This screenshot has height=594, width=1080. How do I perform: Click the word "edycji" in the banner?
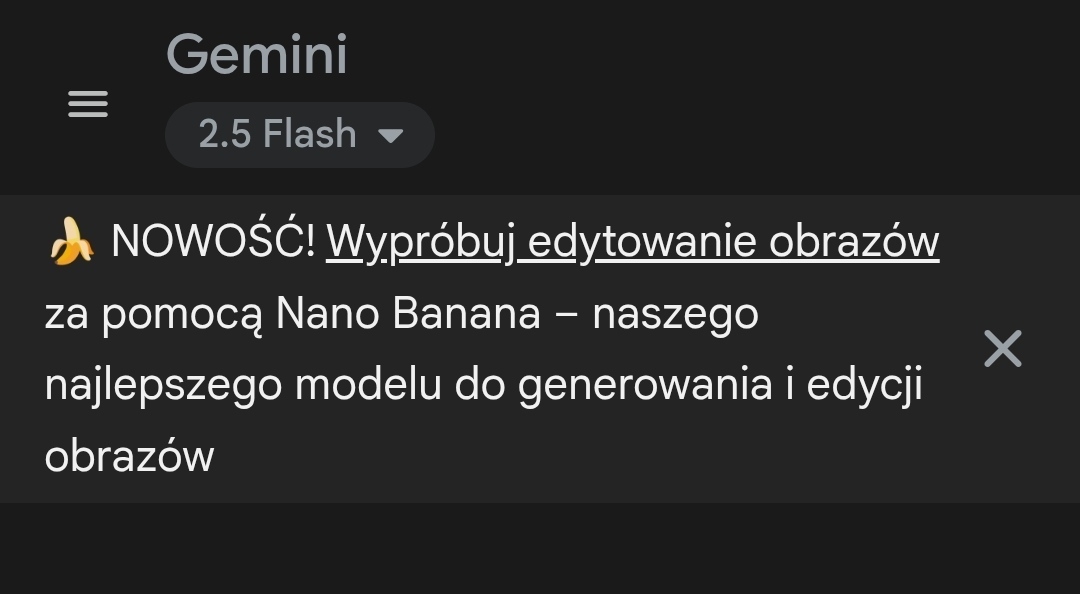864,385
